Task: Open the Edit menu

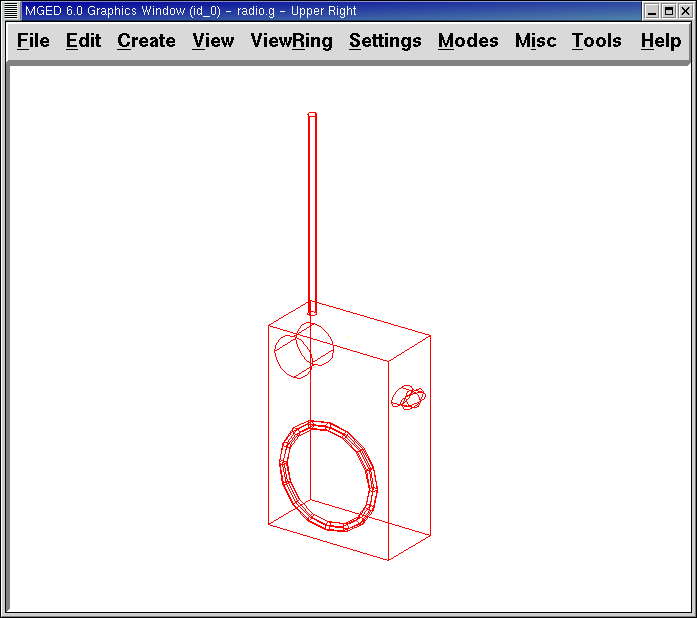Action: pyautogui.click(x=83, y=41)
